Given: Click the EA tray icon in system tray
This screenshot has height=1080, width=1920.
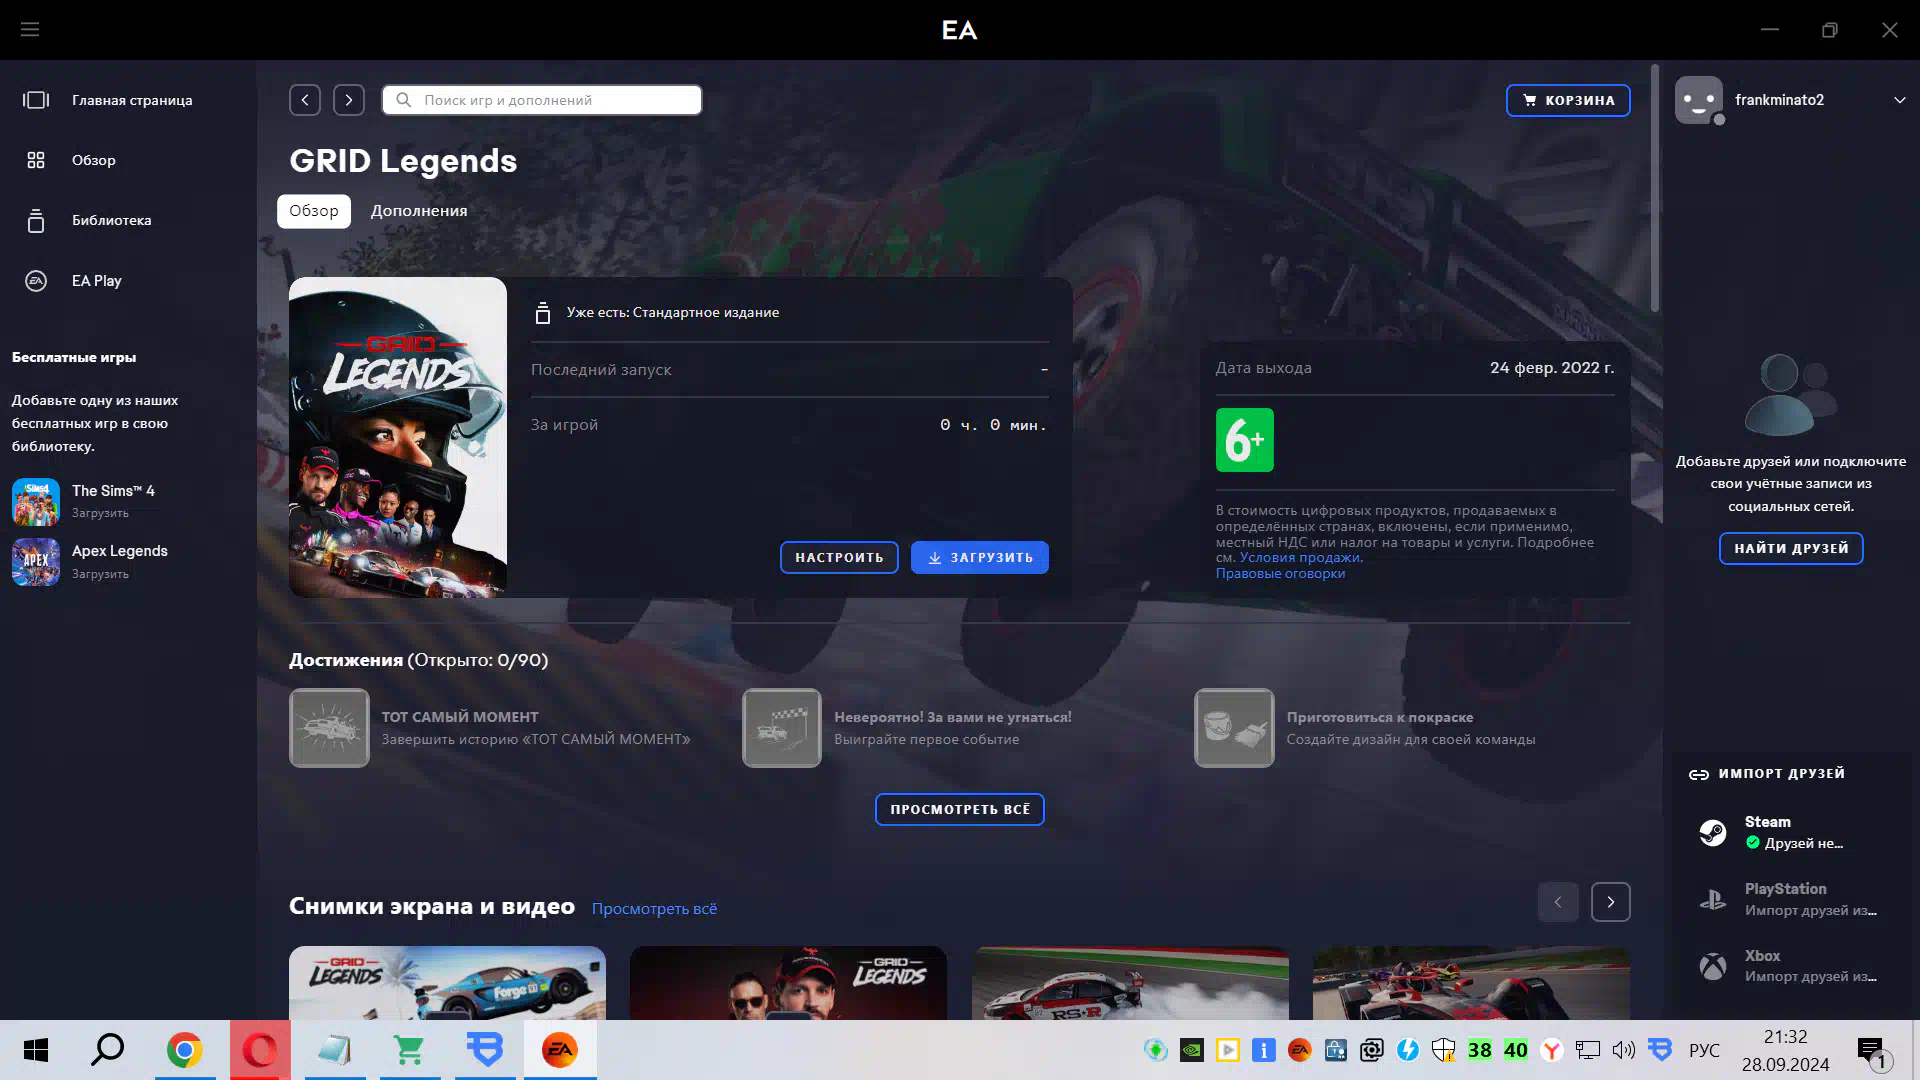Looking at the screenshot, I should pos(1300,1050).
